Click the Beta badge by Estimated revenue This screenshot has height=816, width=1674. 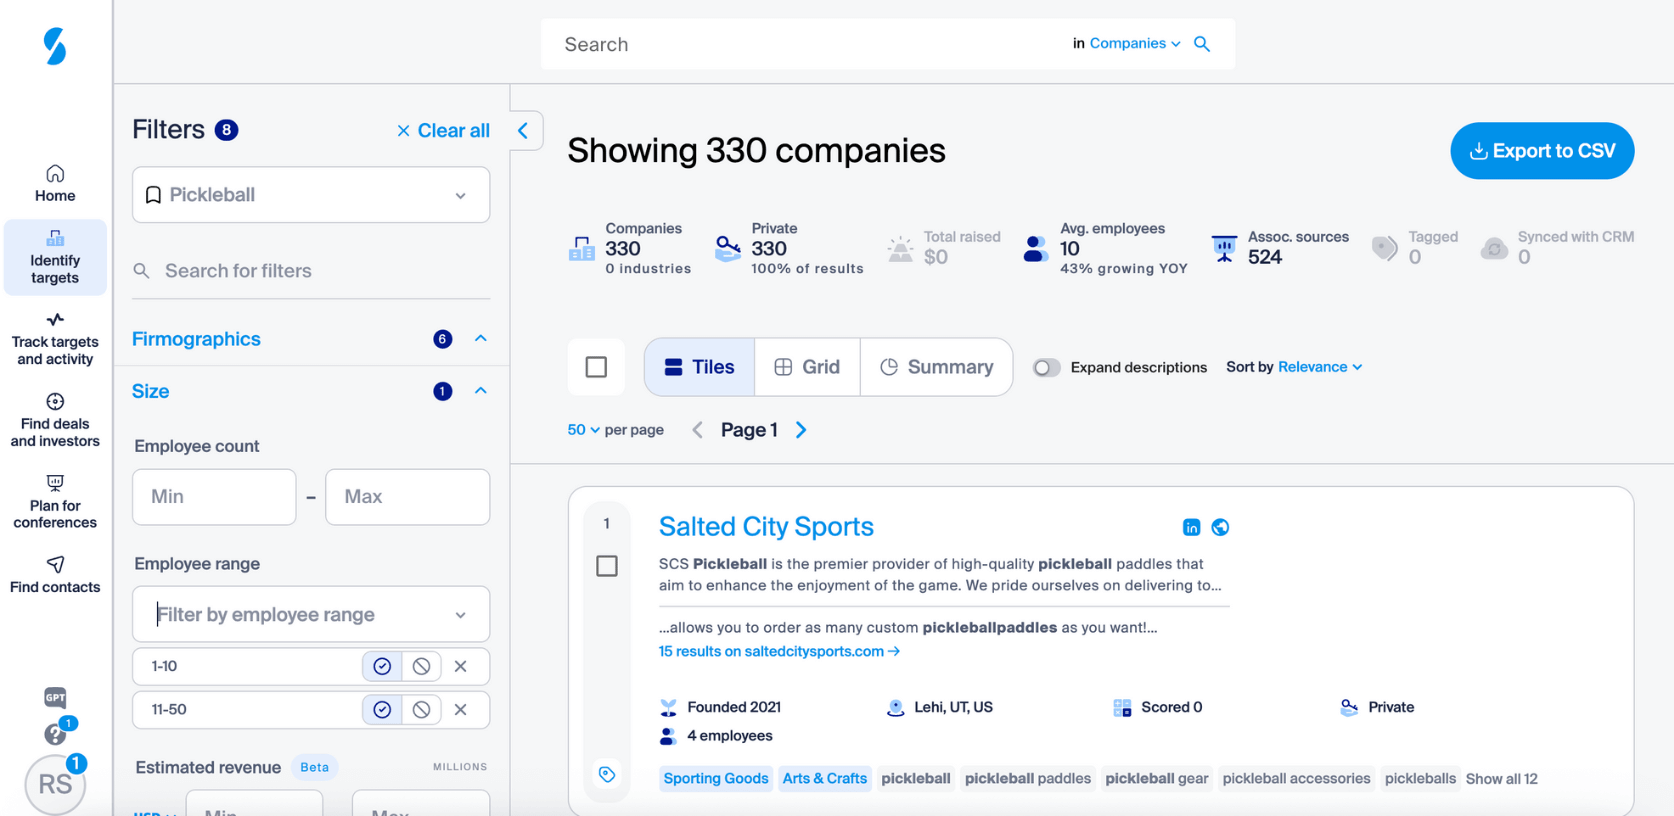tap(314, 768)
